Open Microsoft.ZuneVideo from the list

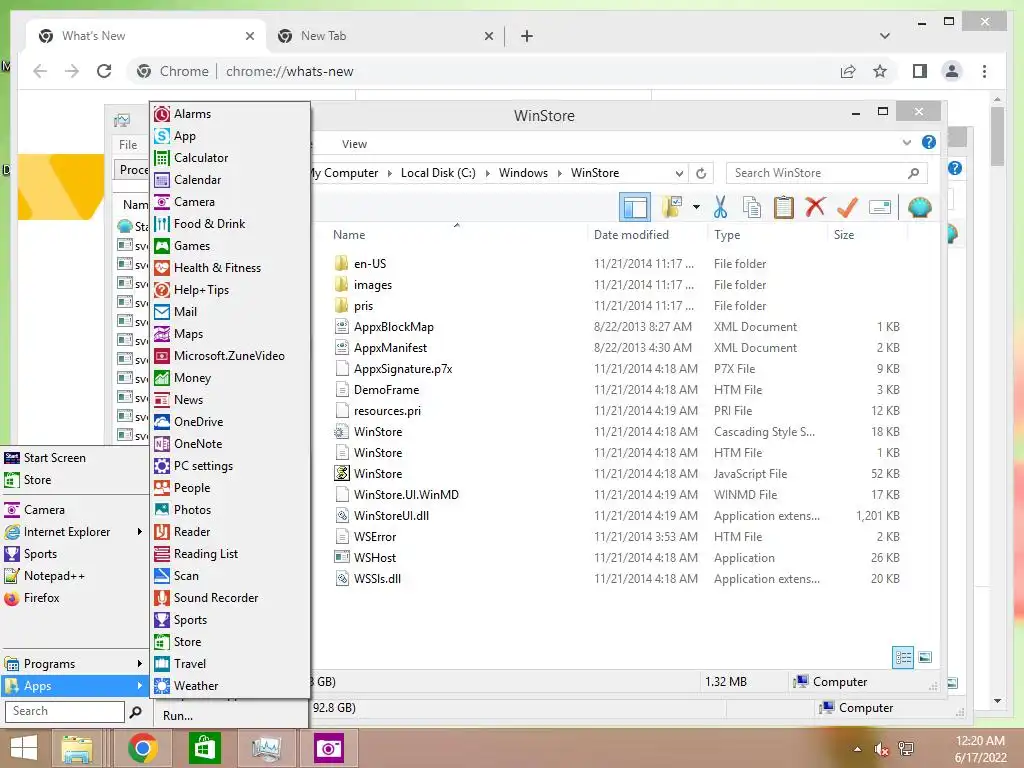(230, 356)
